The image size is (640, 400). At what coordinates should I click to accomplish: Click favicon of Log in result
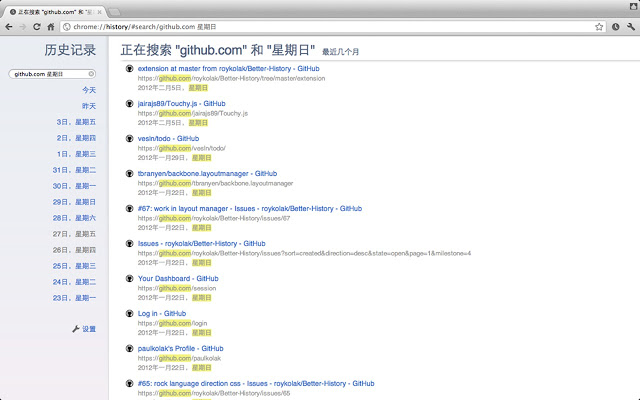(129, 313)
